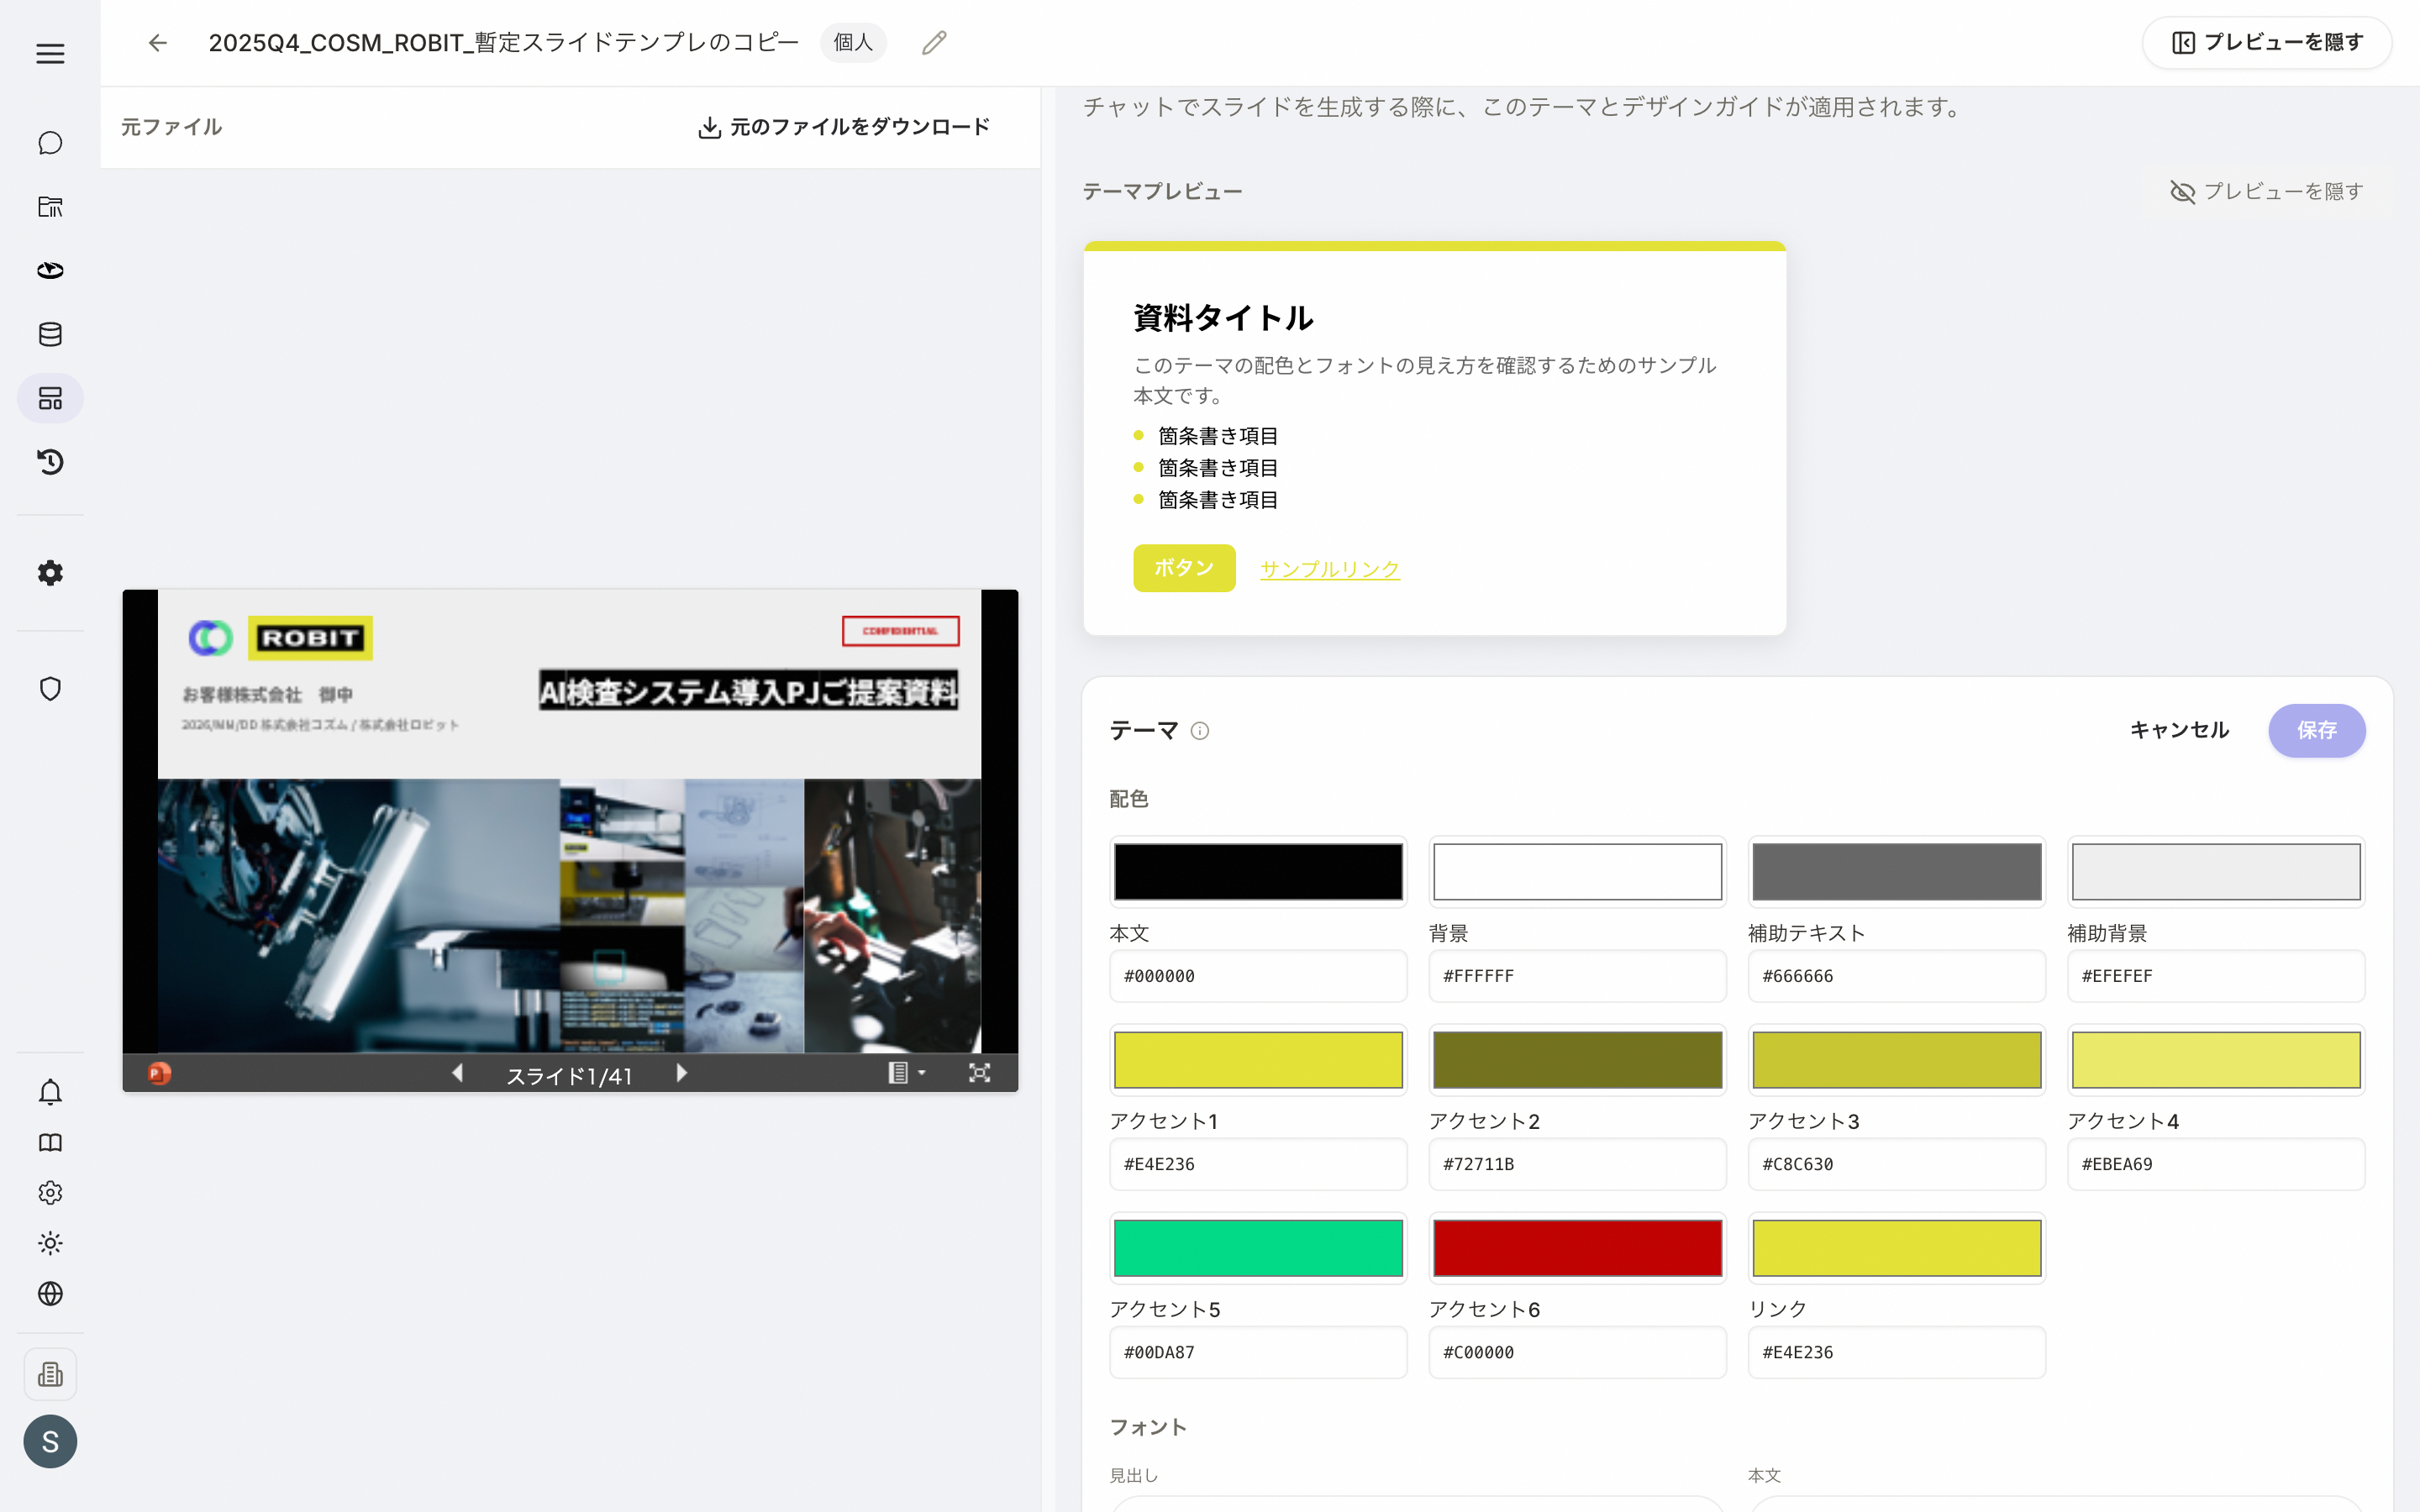Hide theme preview with crossed-eye toggle

(x=2266, y=191)
